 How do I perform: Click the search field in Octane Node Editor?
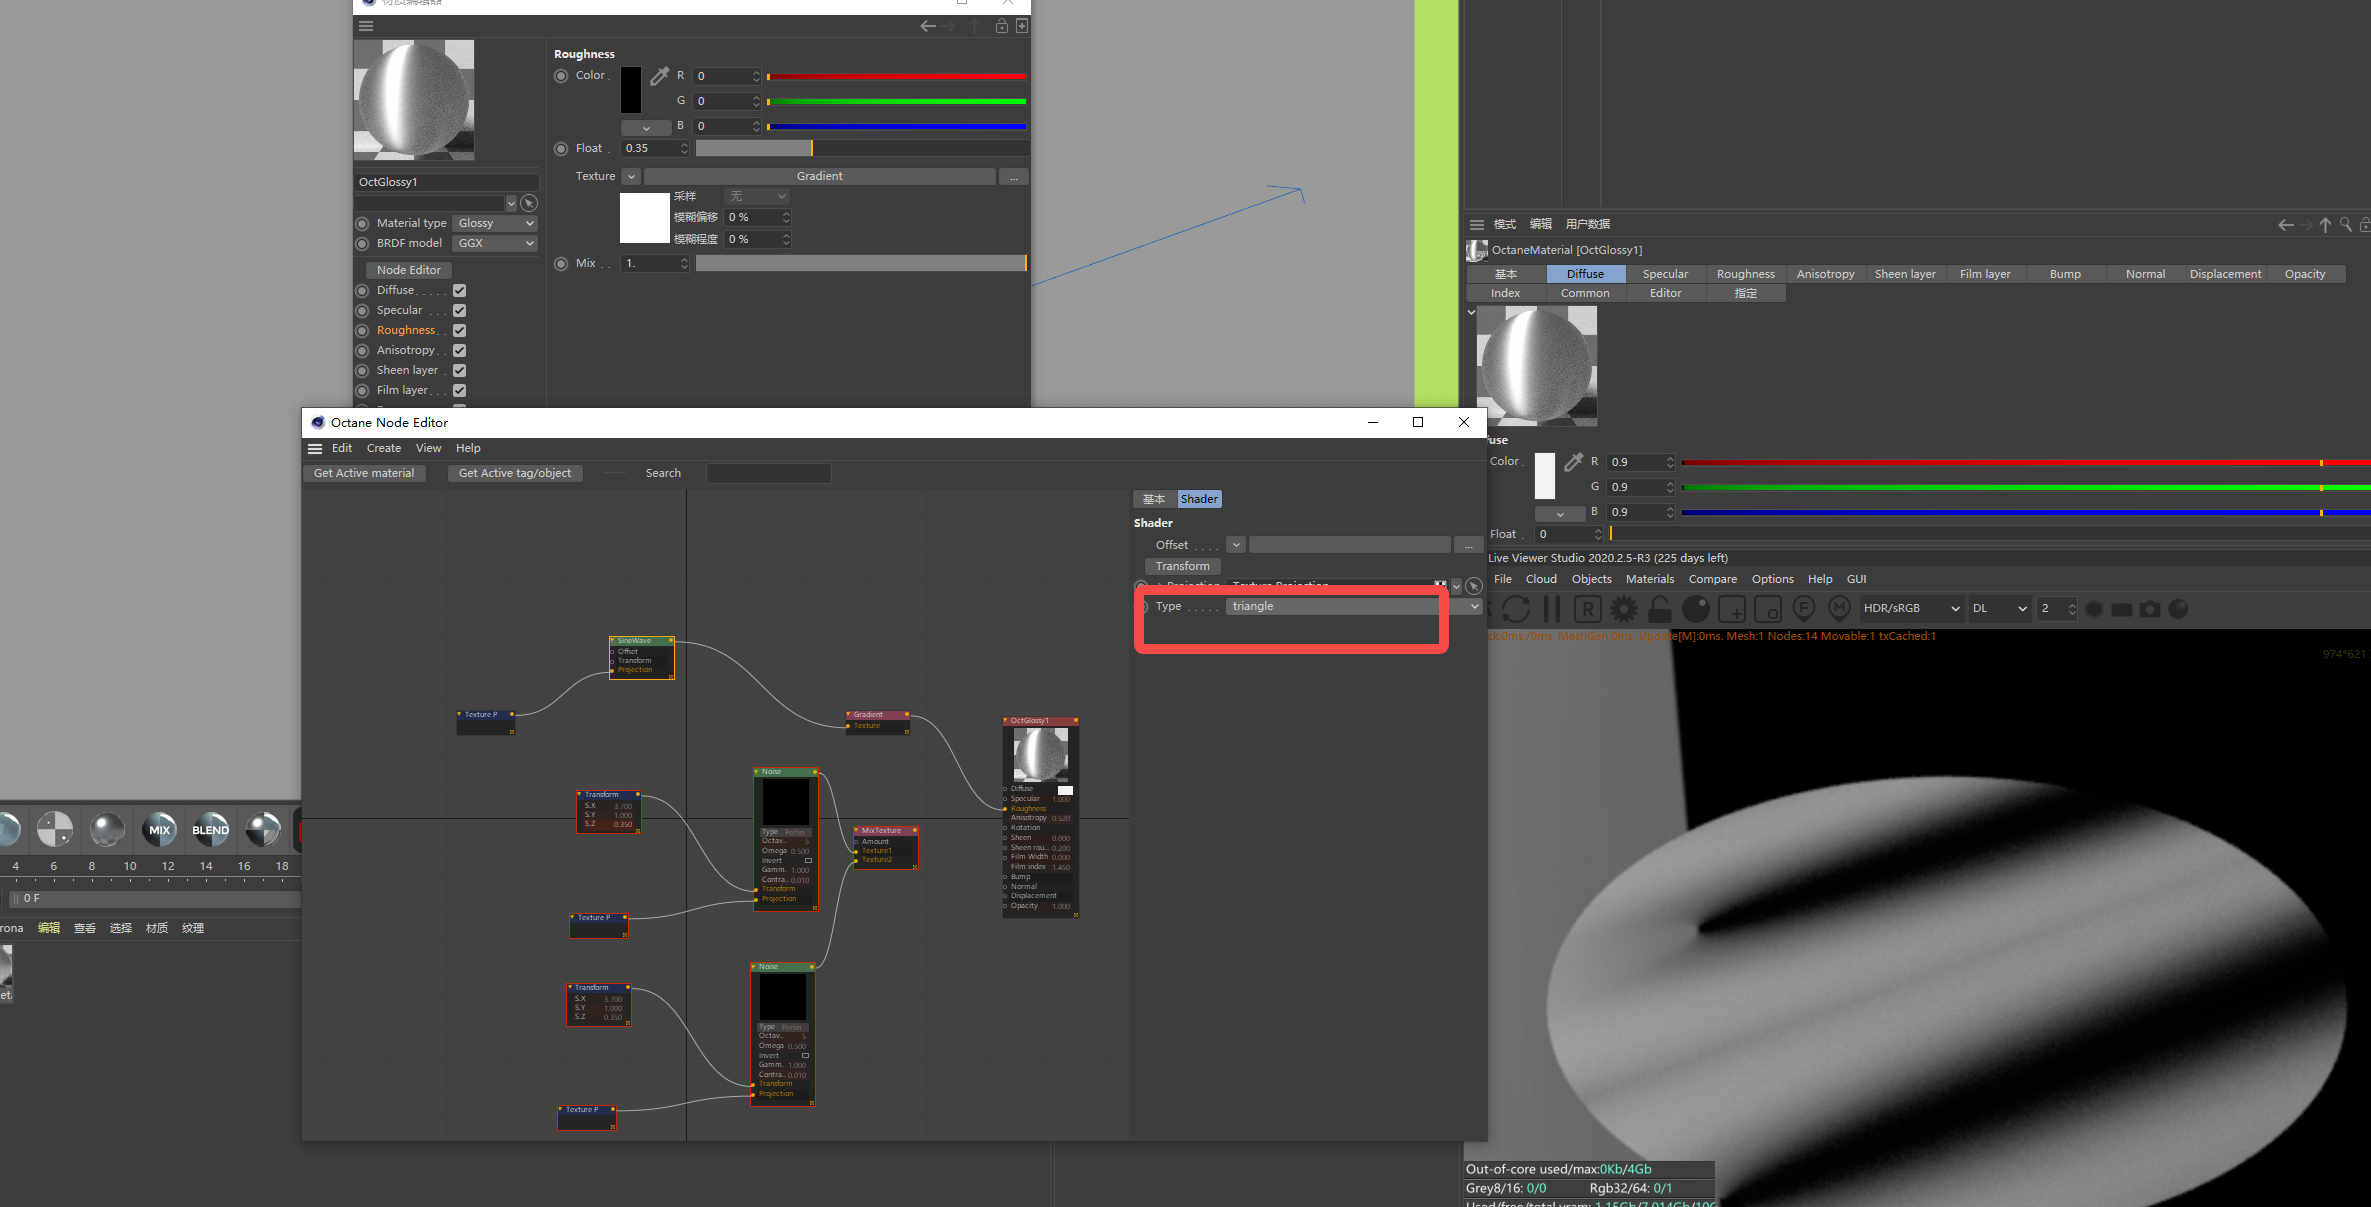(768, 472)
